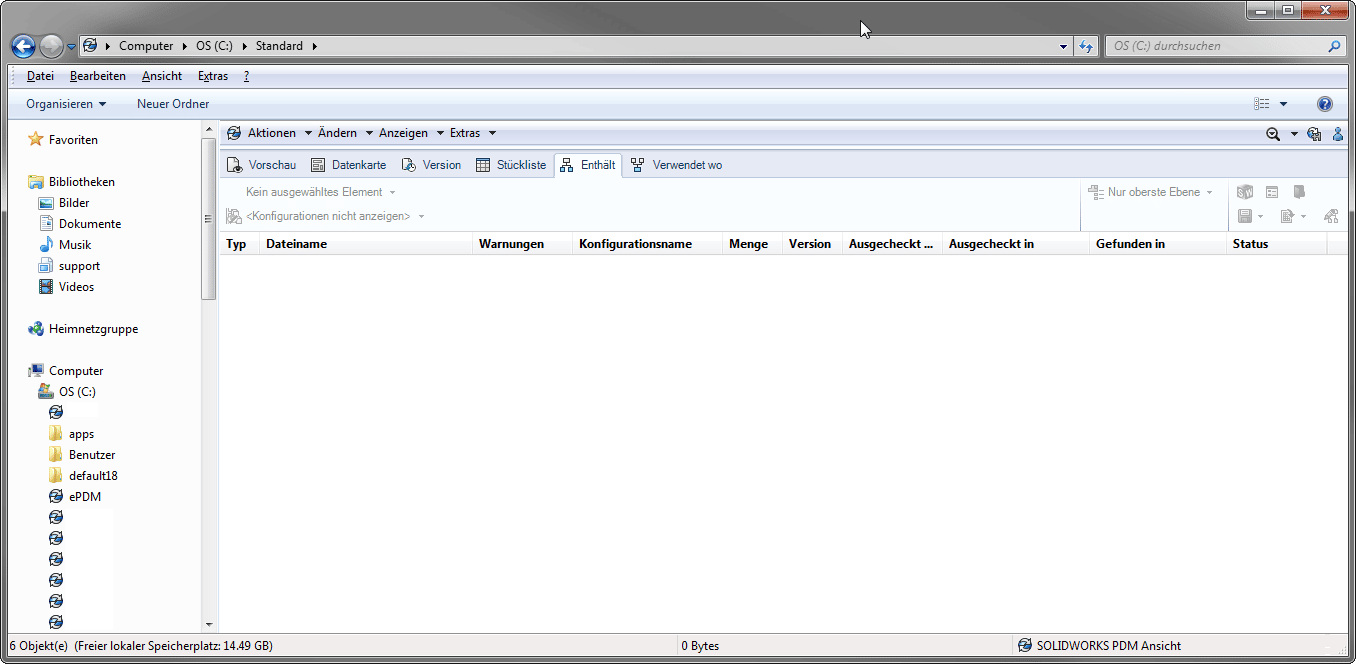Open the Aktionen dropdown menu
This screenshot has width=1356, height=664.
point(271,133)
